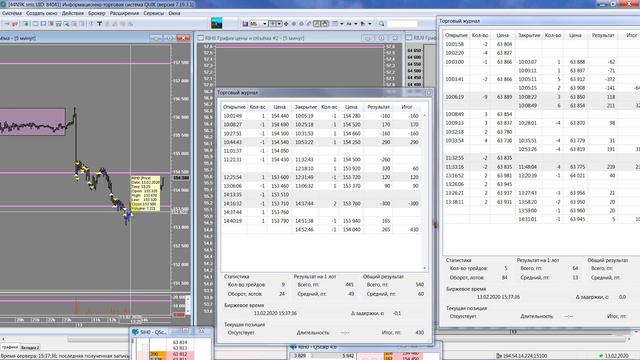
Task: Click the 63 812 price row in SiH0 order book
Action: pyautogui.click(x=180, y=354)
